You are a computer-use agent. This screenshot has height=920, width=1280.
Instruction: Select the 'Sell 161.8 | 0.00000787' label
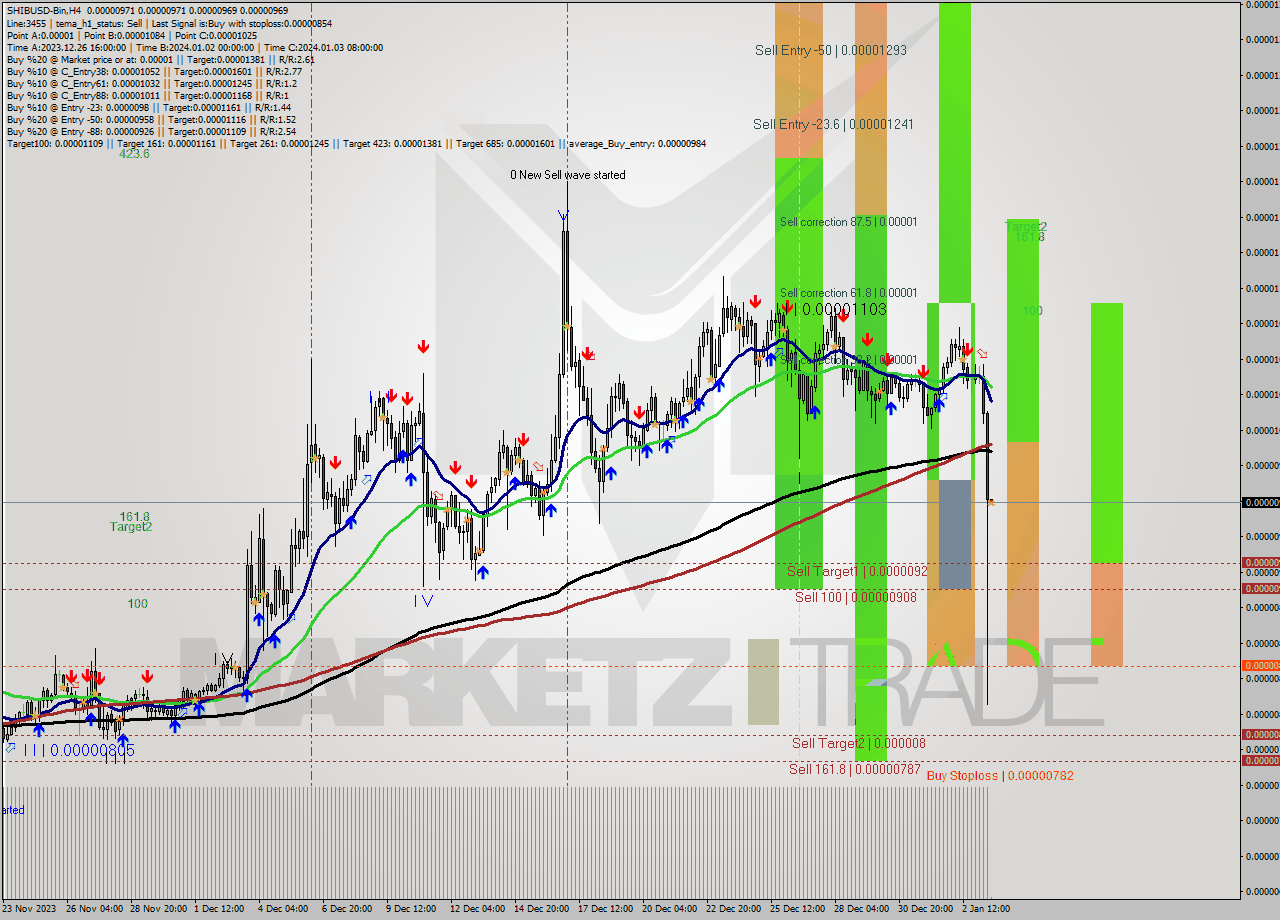(855, 769)
